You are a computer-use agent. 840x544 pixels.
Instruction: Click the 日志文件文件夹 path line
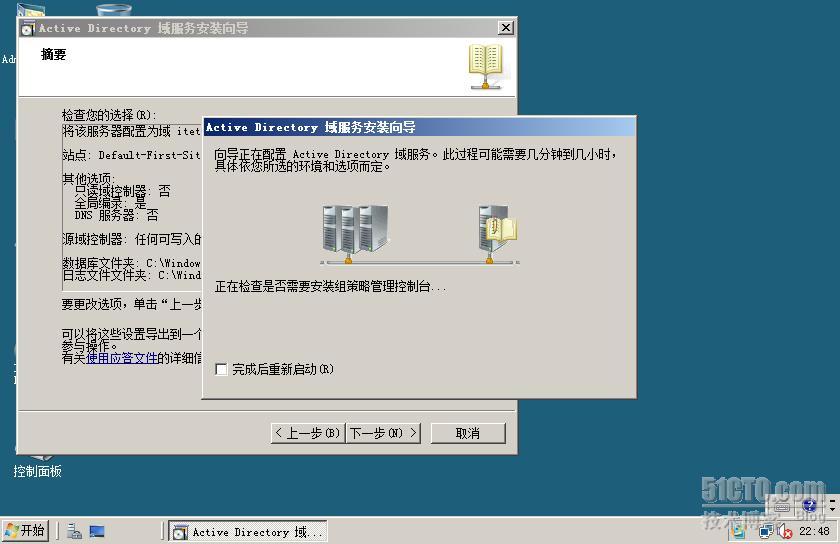[x=131, y=275]
